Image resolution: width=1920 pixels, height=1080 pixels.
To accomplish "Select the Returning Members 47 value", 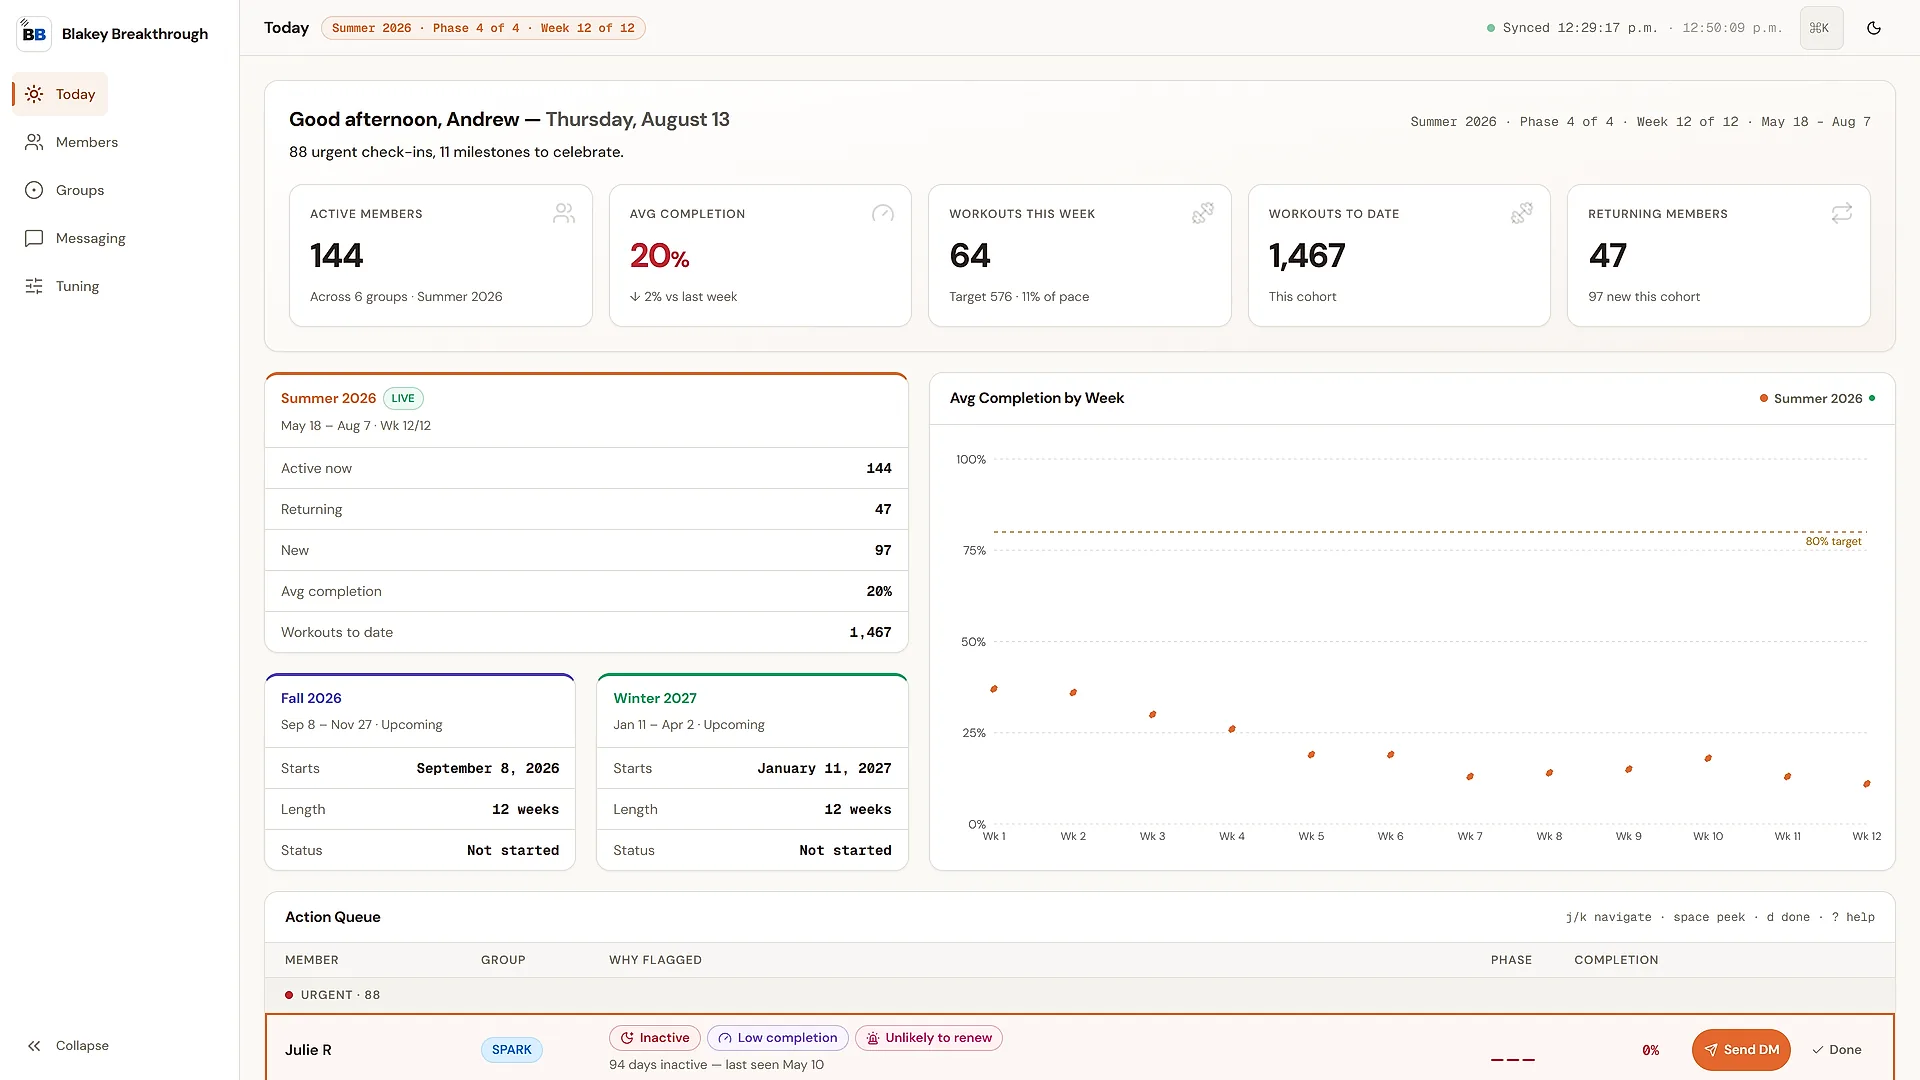I will point(1608,256).
